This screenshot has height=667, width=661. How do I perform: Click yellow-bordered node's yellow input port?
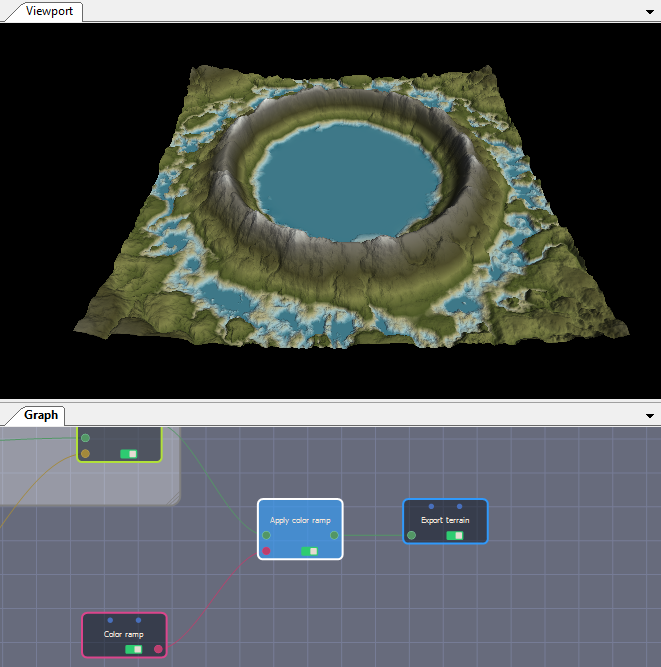click(85, 453)
